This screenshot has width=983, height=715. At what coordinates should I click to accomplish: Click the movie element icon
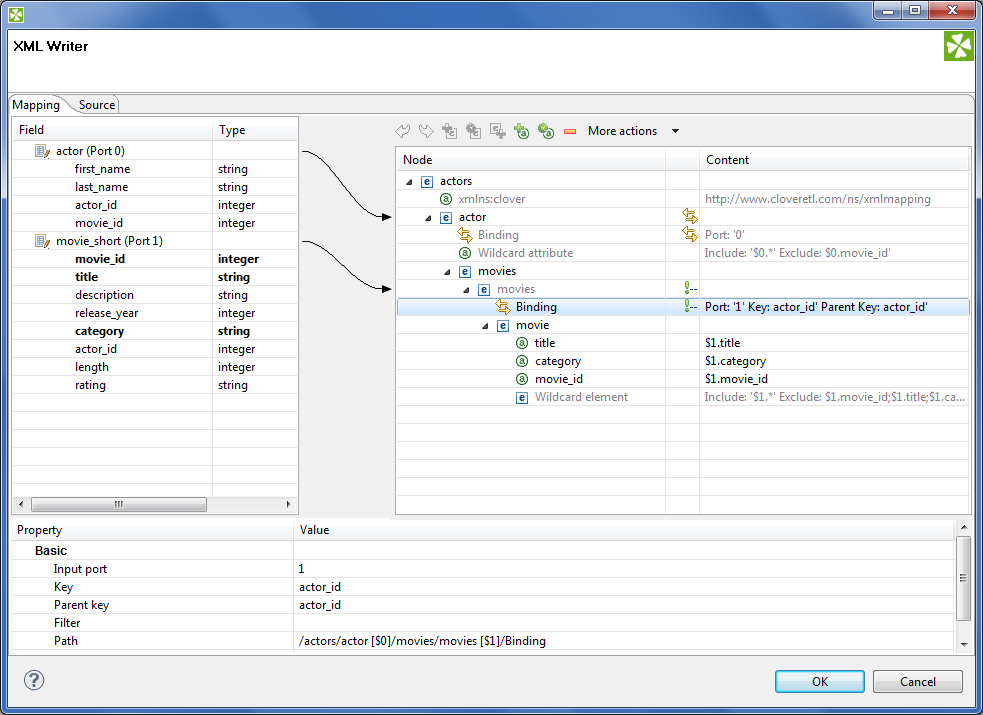(503, 326)
